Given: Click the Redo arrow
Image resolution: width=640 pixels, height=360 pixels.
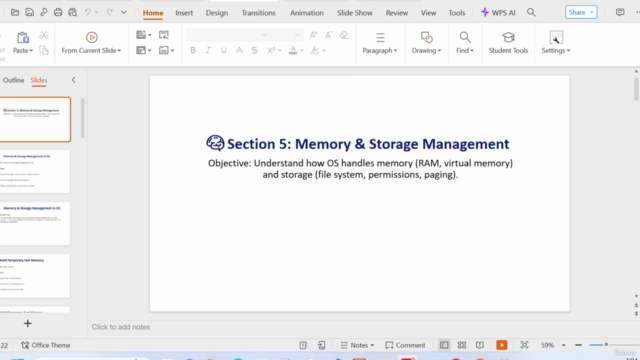Looking at the screenshot, I should pyautogui.click(x=109, y=12).
